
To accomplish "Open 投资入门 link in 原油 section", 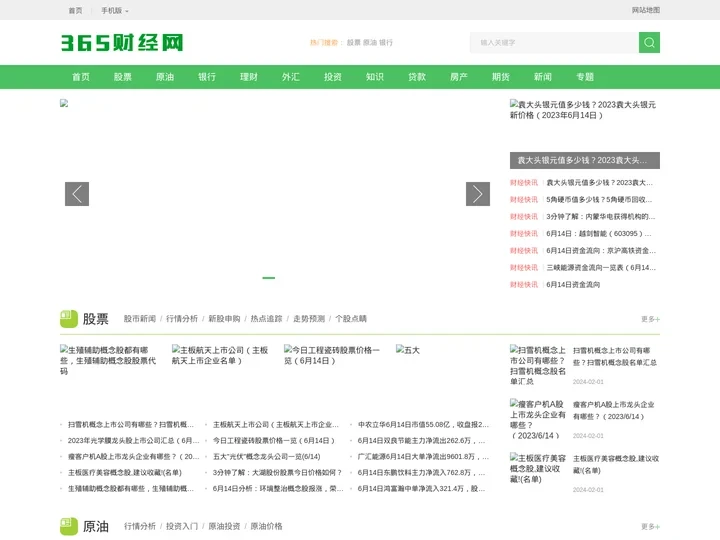I will (182, 526).
